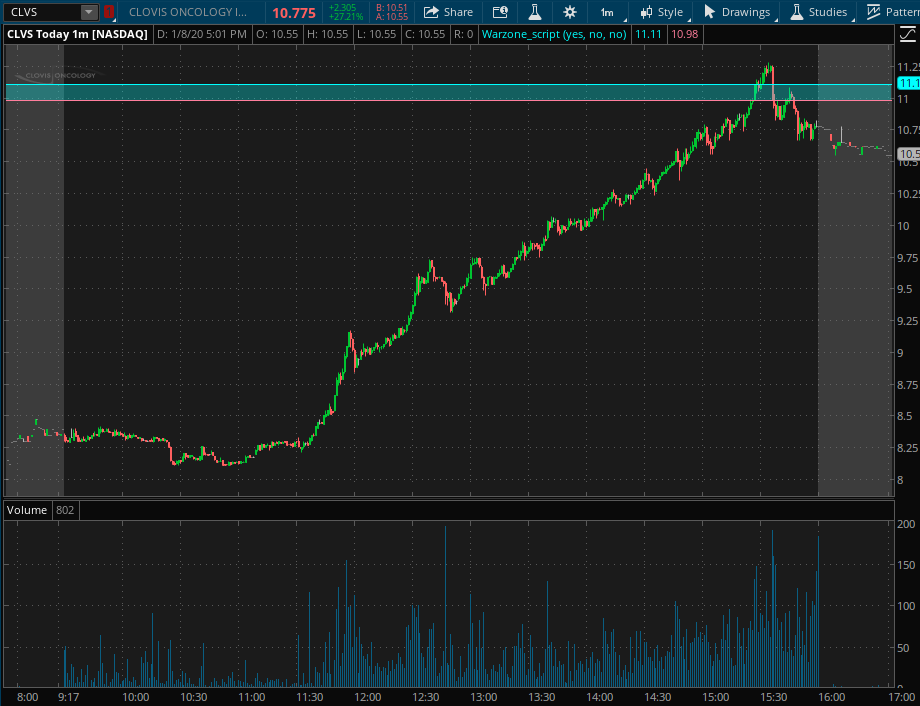Click the pink lower Warzone line
920x706 pixels.
coord(448,100)
